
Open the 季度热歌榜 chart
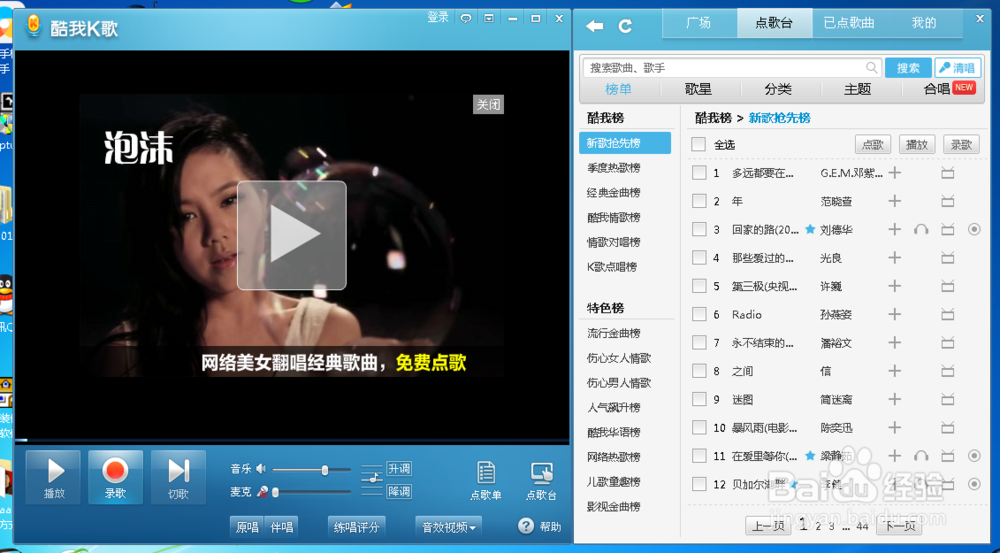tap(614, 168)
